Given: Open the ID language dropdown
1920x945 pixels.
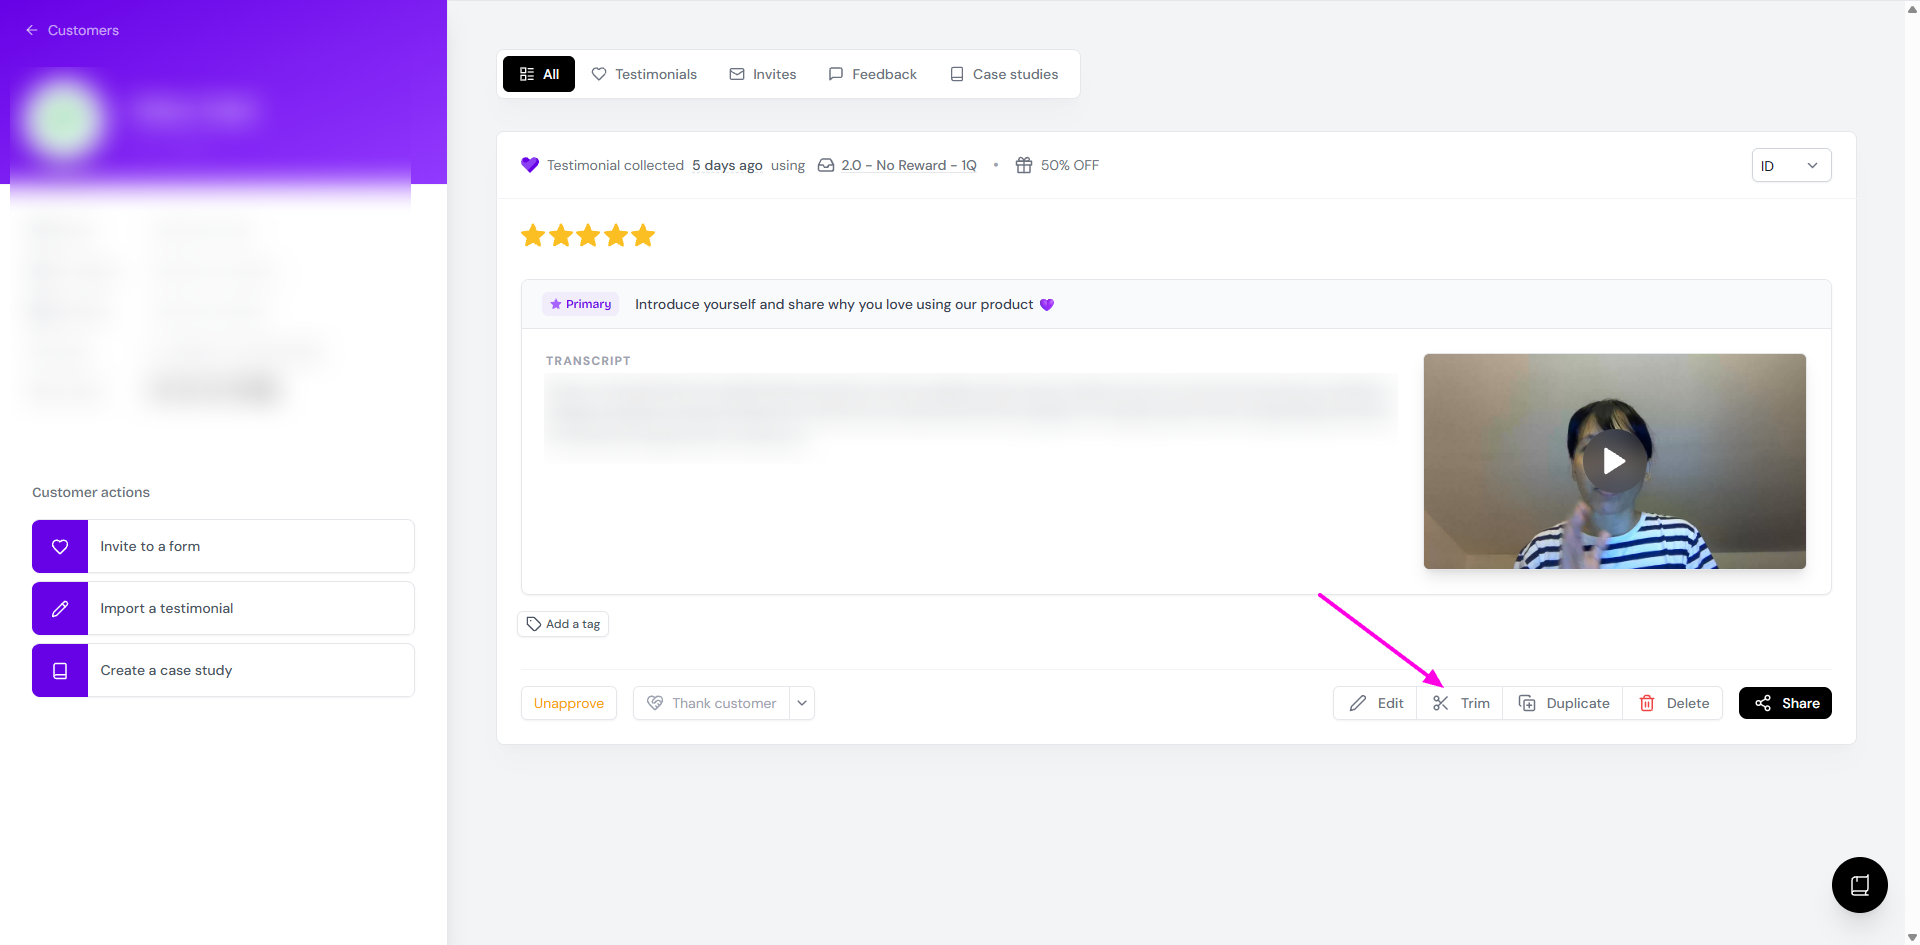Looking at the screenshot, I should point(1790,166).
